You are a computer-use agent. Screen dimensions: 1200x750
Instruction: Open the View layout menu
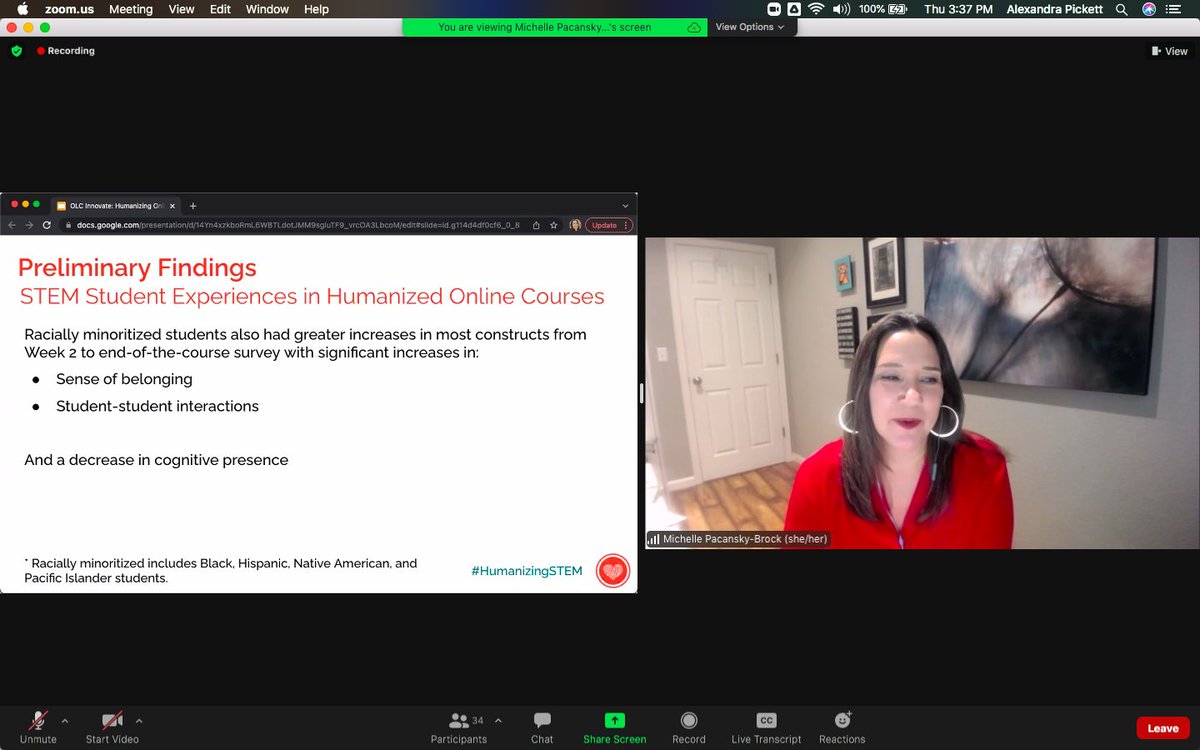tap(1169, 51)
